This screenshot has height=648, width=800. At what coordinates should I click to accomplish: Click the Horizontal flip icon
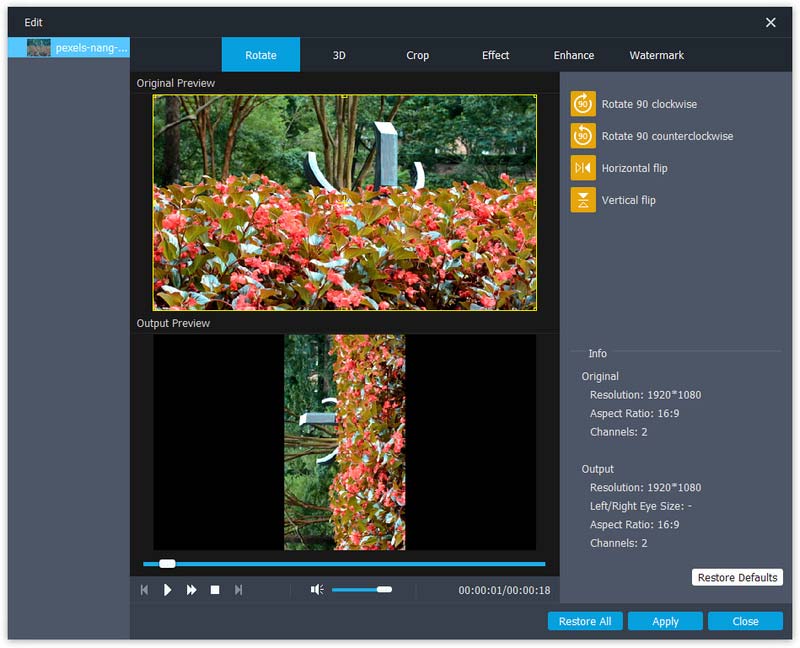(x=583, y=168)
